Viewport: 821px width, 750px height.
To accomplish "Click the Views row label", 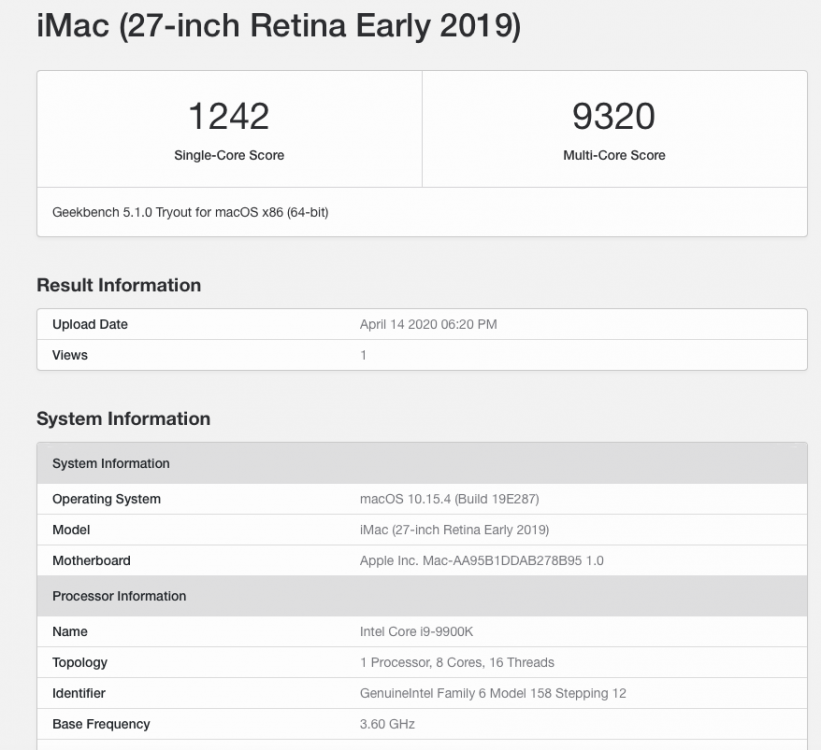I will point(70,355).
